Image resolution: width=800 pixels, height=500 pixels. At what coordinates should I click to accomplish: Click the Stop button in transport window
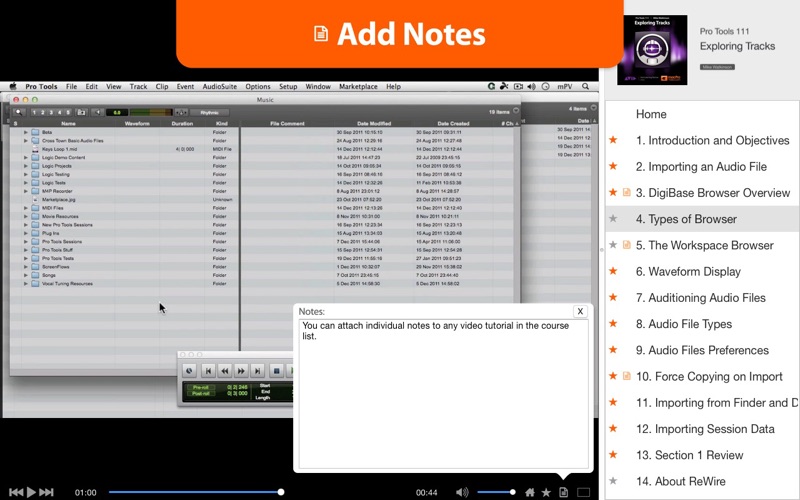coord(277,371)
